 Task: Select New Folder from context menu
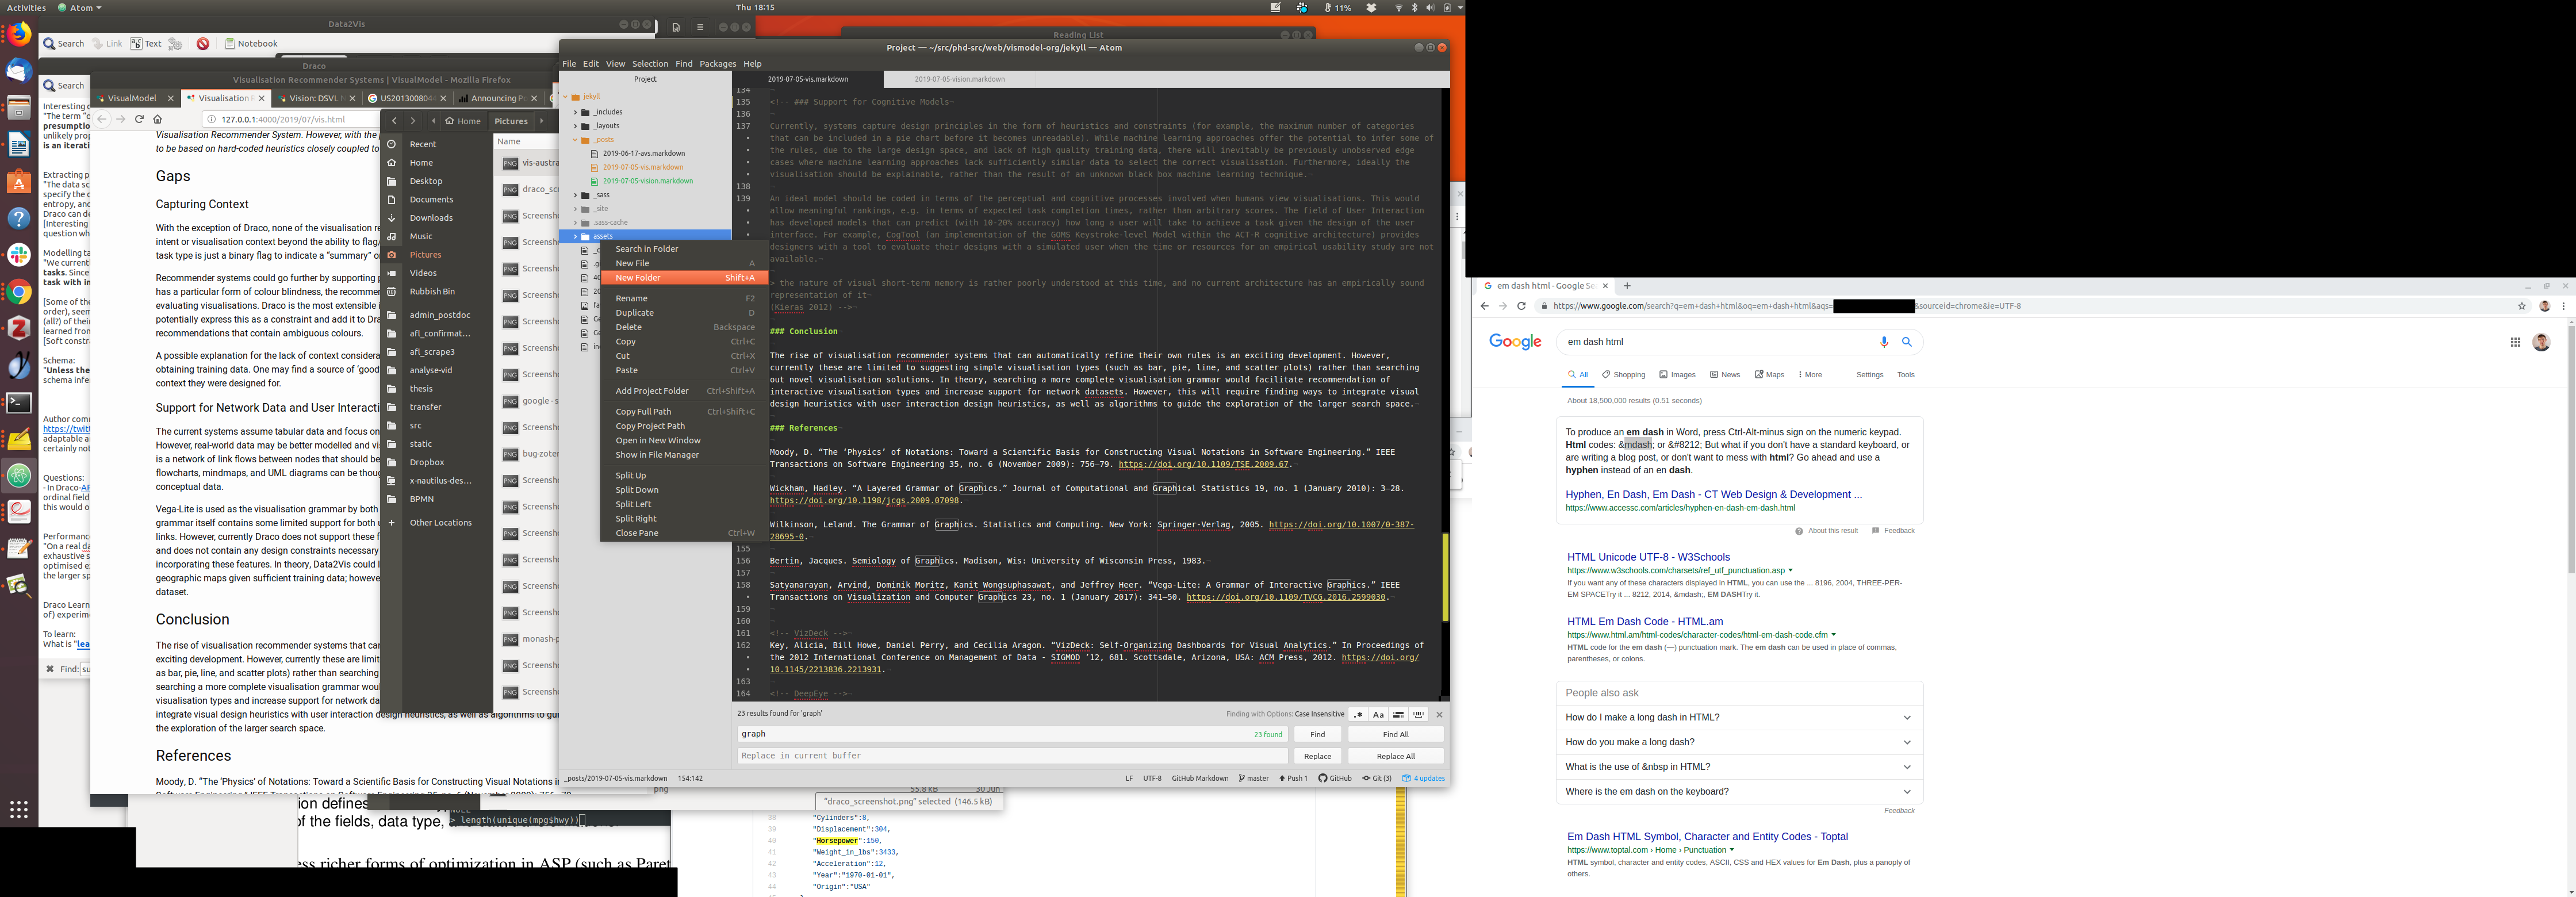pyautogui.click(x=638, y=278)
